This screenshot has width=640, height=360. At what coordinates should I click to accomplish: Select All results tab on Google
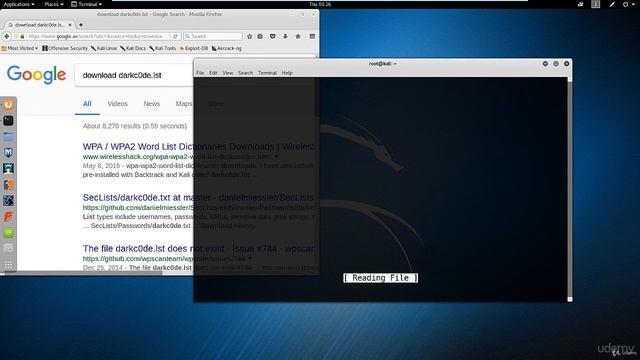pos(87,104)
